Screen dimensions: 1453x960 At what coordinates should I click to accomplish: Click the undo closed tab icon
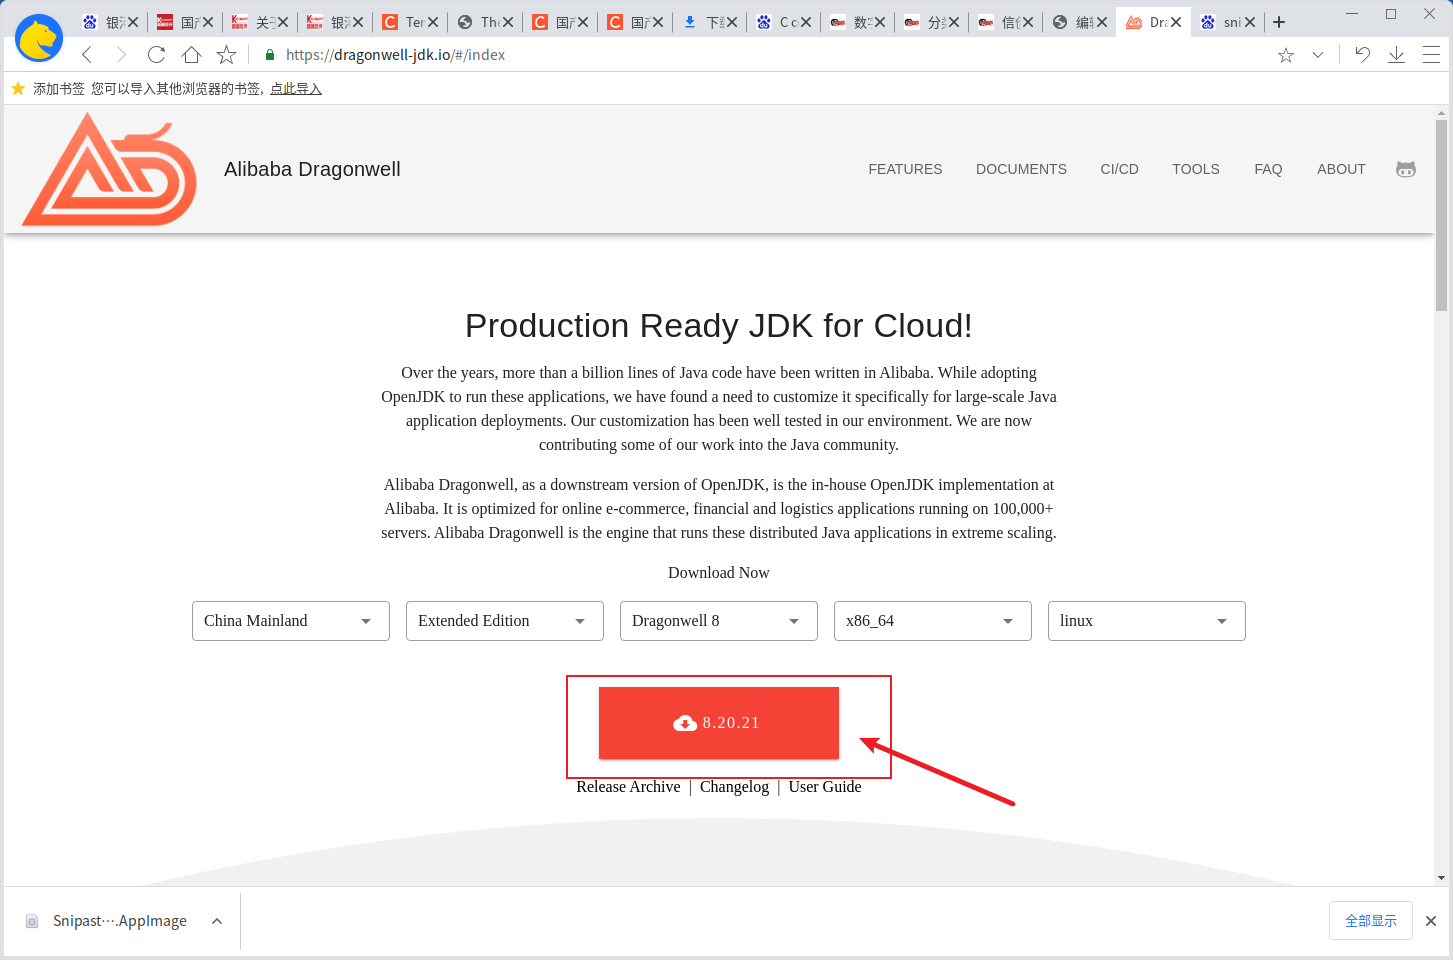[x=1362, y=55]
